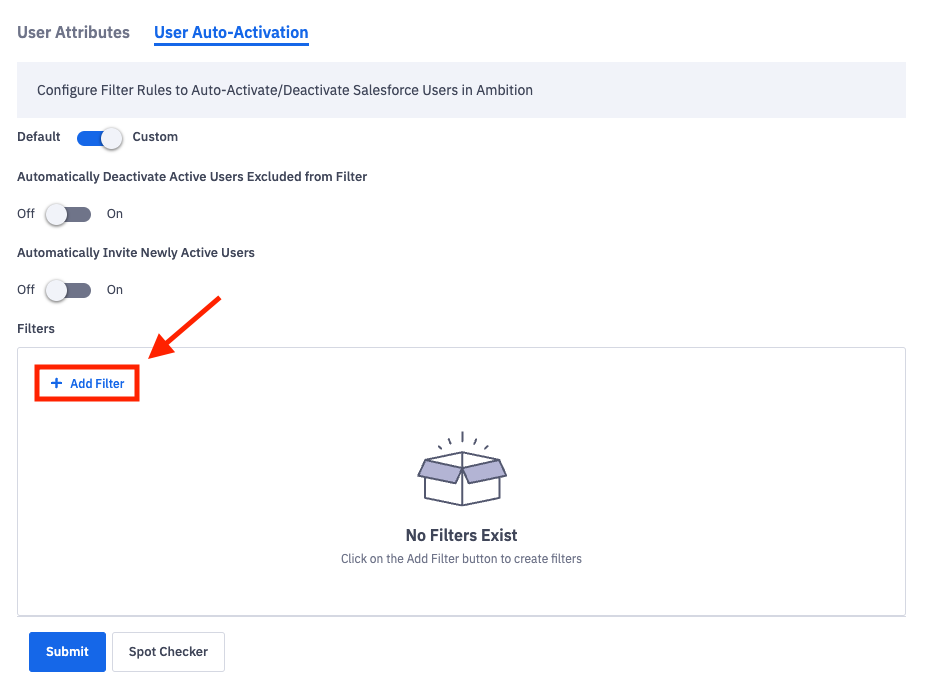
Task: Click the blue Submit button
Action: (x=67, y=652)
